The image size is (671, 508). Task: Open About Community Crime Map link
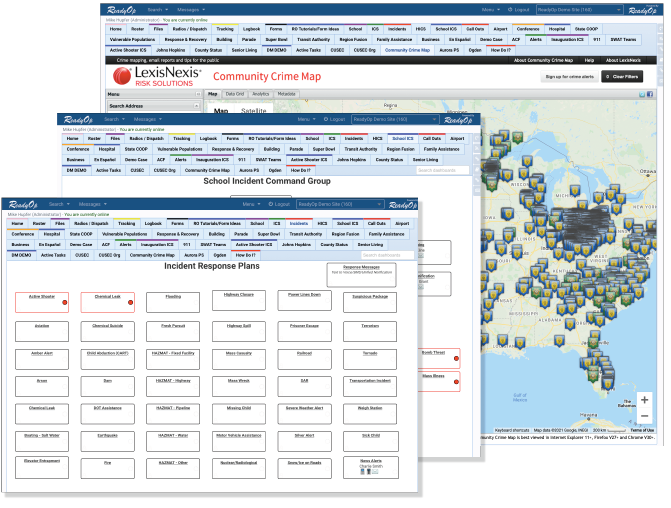543,60
